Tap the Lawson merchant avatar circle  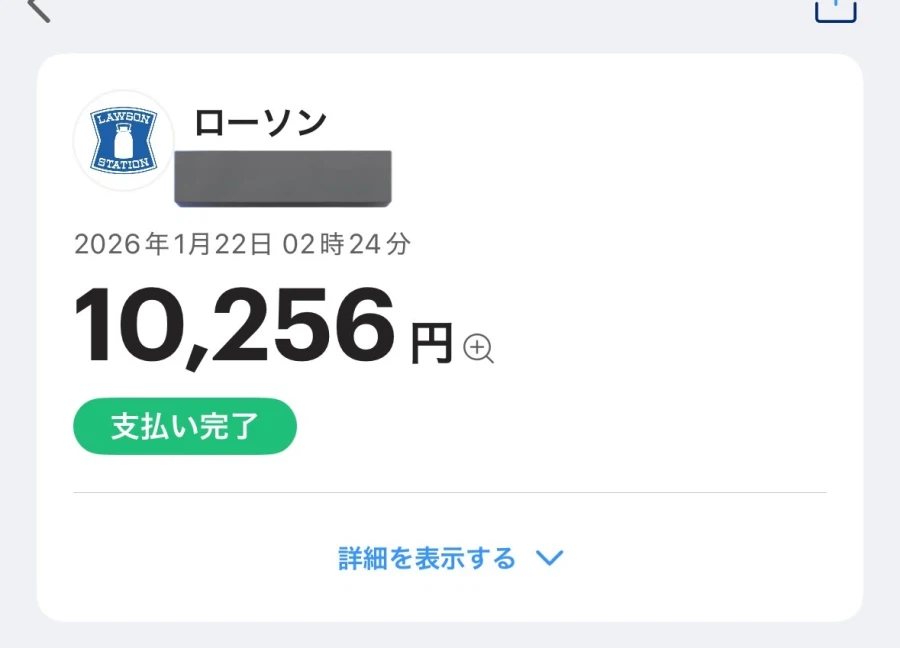pyautogui.click(x=122, y=142)
